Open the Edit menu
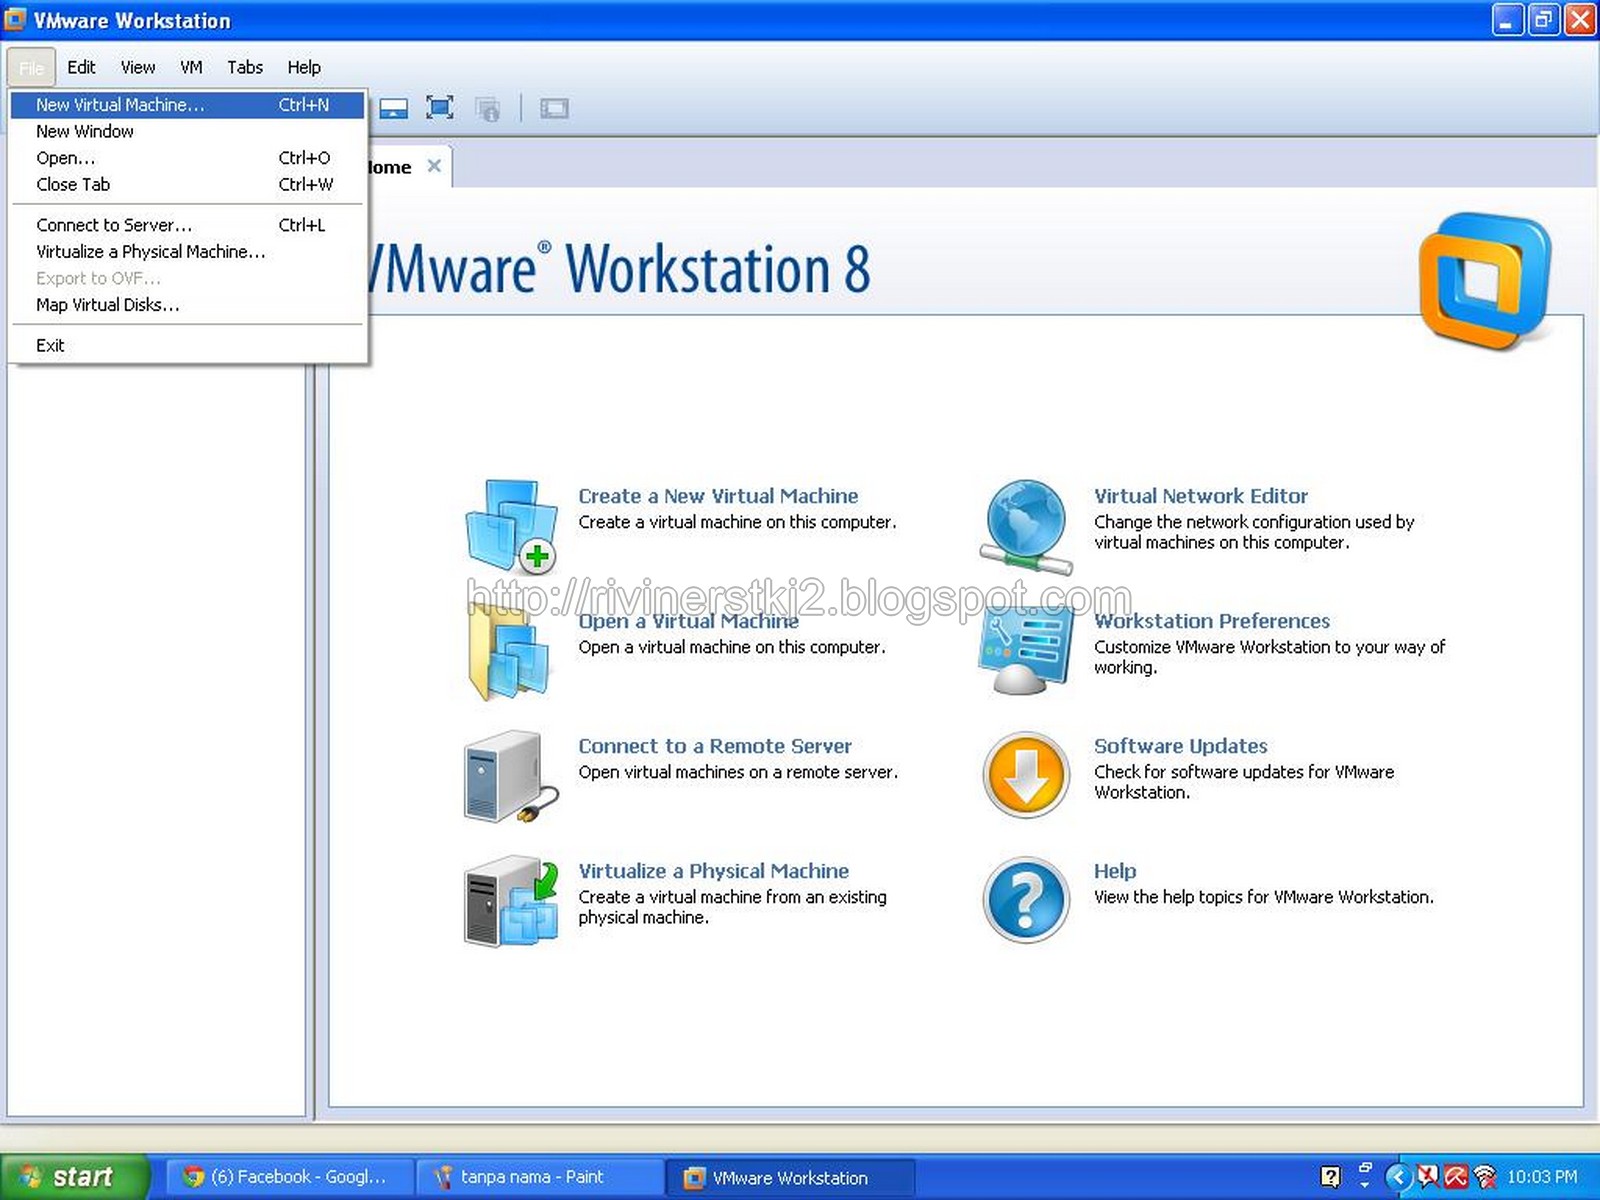Image resolution: width=1600 pixels, height=1200 pixels. click(81, 67)
